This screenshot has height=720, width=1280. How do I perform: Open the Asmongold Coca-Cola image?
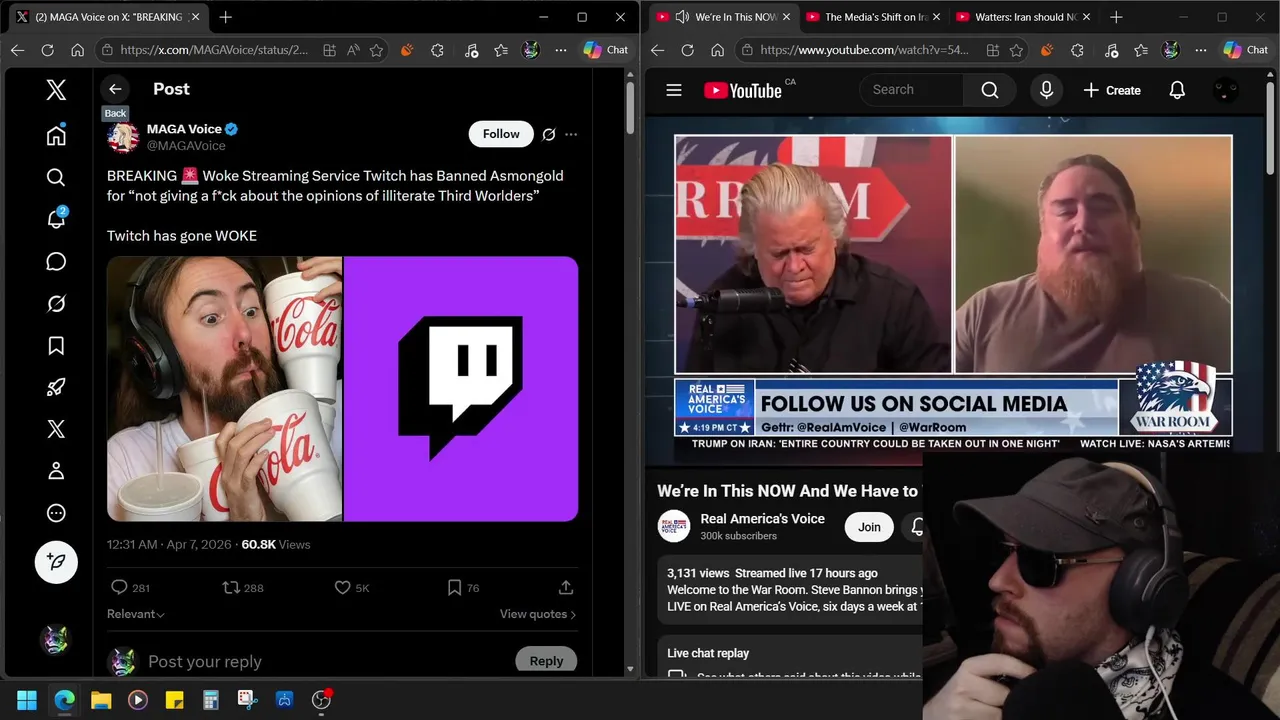[x=224, y=389]
